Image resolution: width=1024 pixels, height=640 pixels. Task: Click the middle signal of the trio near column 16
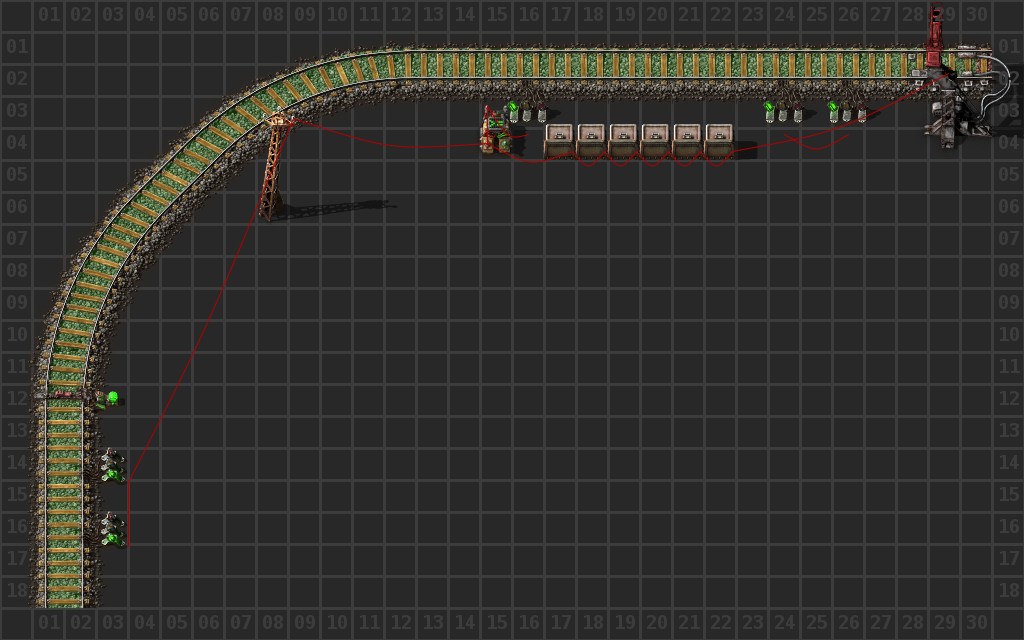[x=527, y=111]
